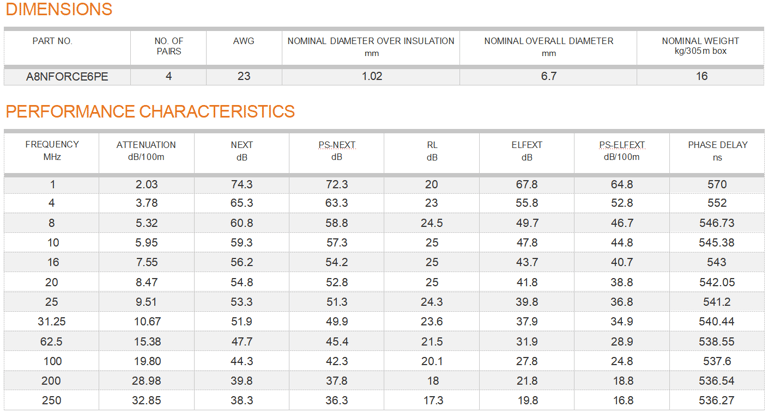
Task: Click the 31.25 frequency row cell
Action: [x=52, y=321]
